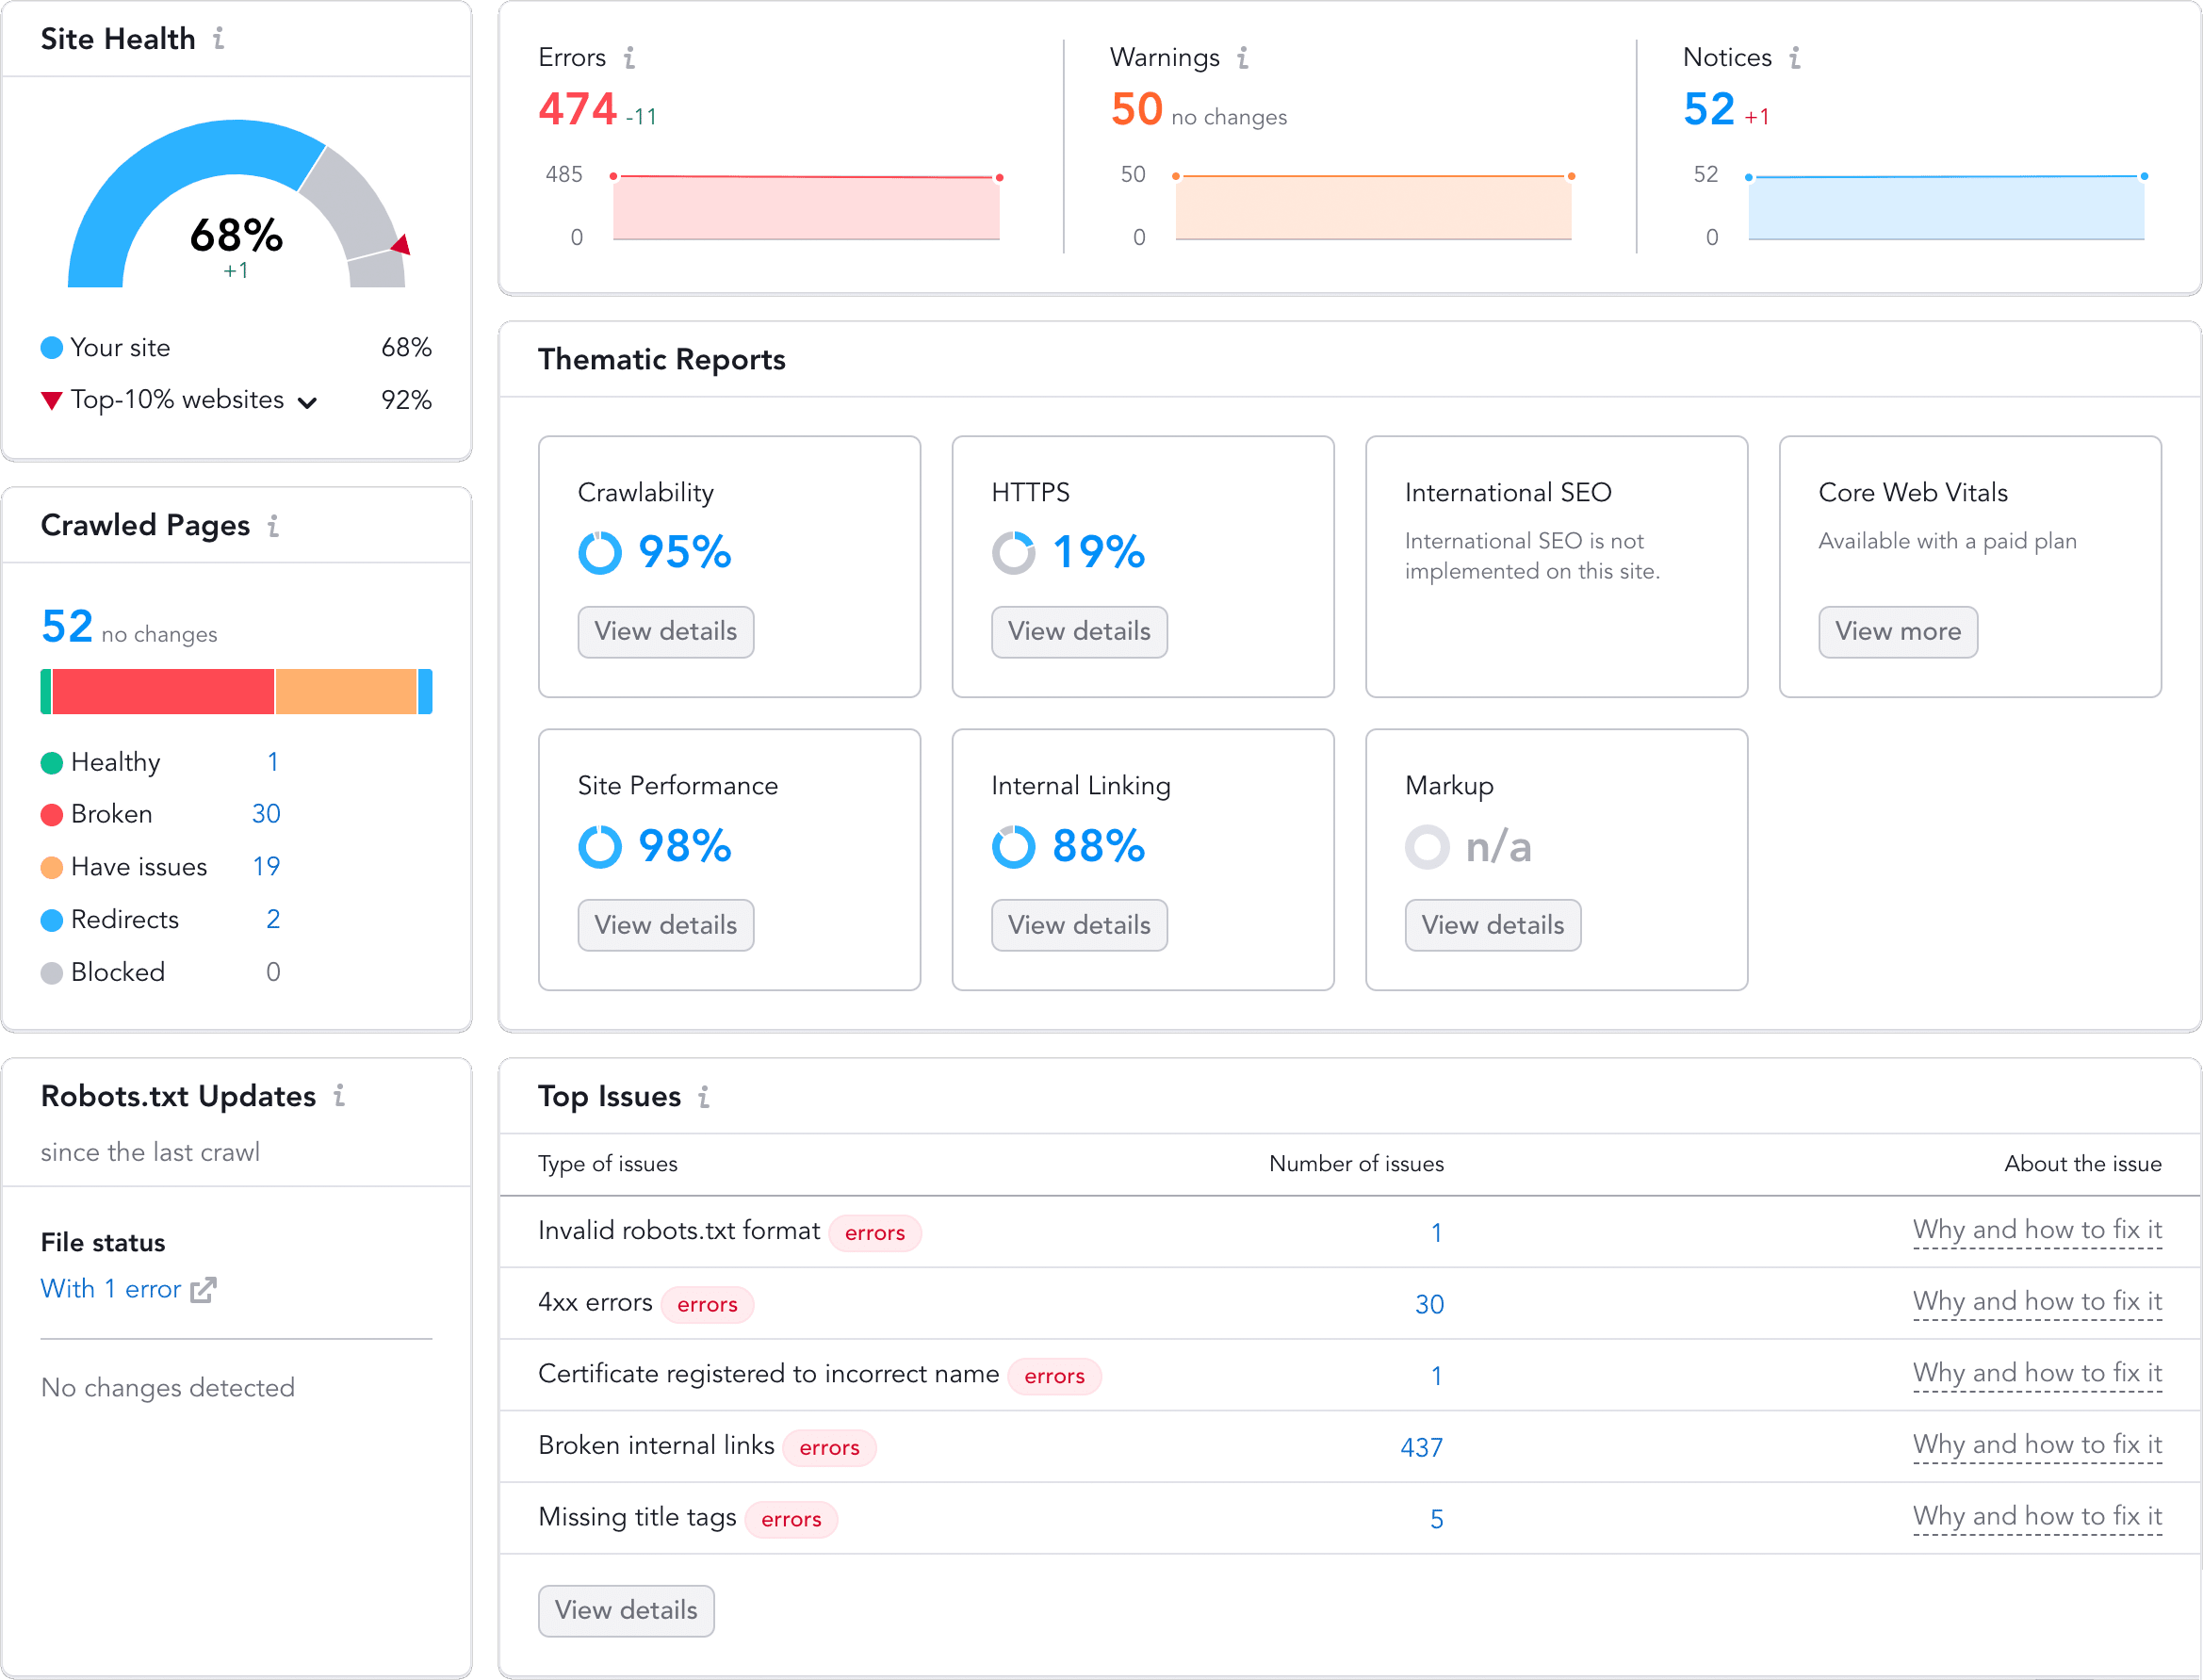
Task: Click the green Healthy legend dot
Action: pos(52,763)
